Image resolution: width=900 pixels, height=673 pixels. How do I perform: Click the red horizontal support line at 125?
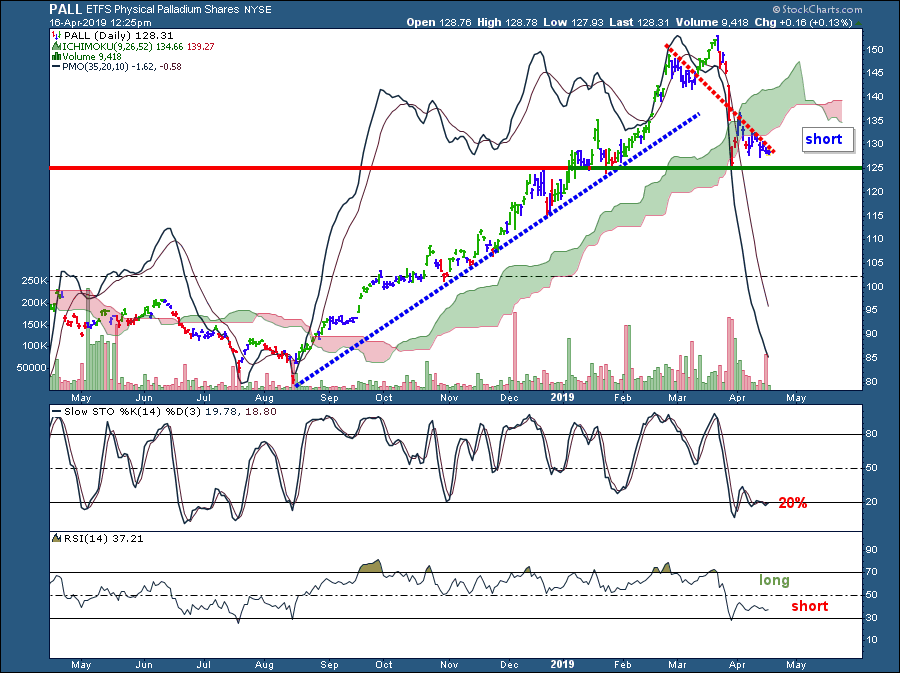click(300, 168)
